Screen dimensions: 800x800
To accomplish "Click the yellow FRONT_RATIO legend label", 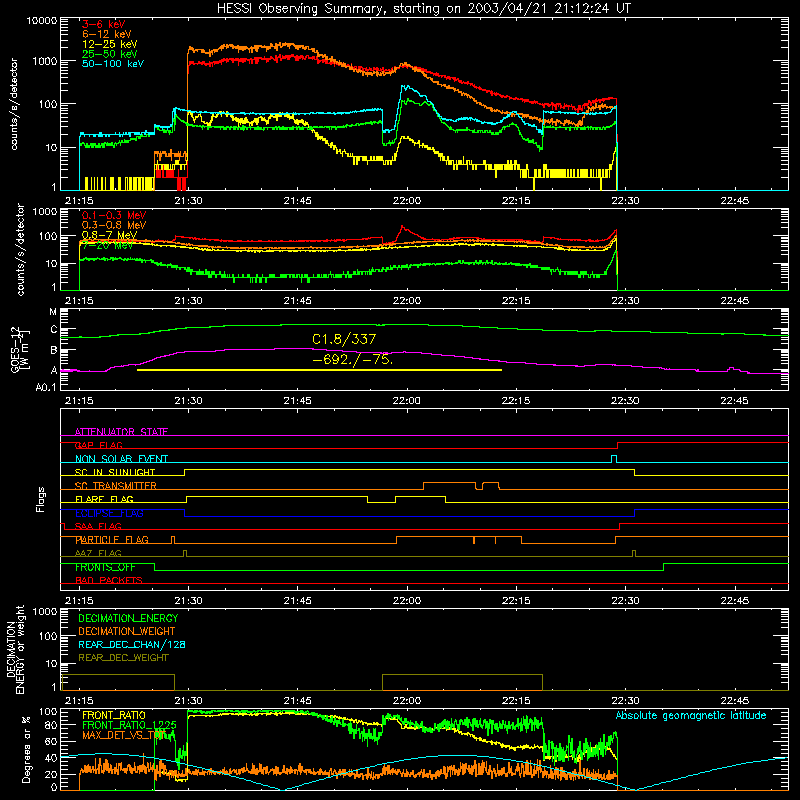I will (114, 715).
